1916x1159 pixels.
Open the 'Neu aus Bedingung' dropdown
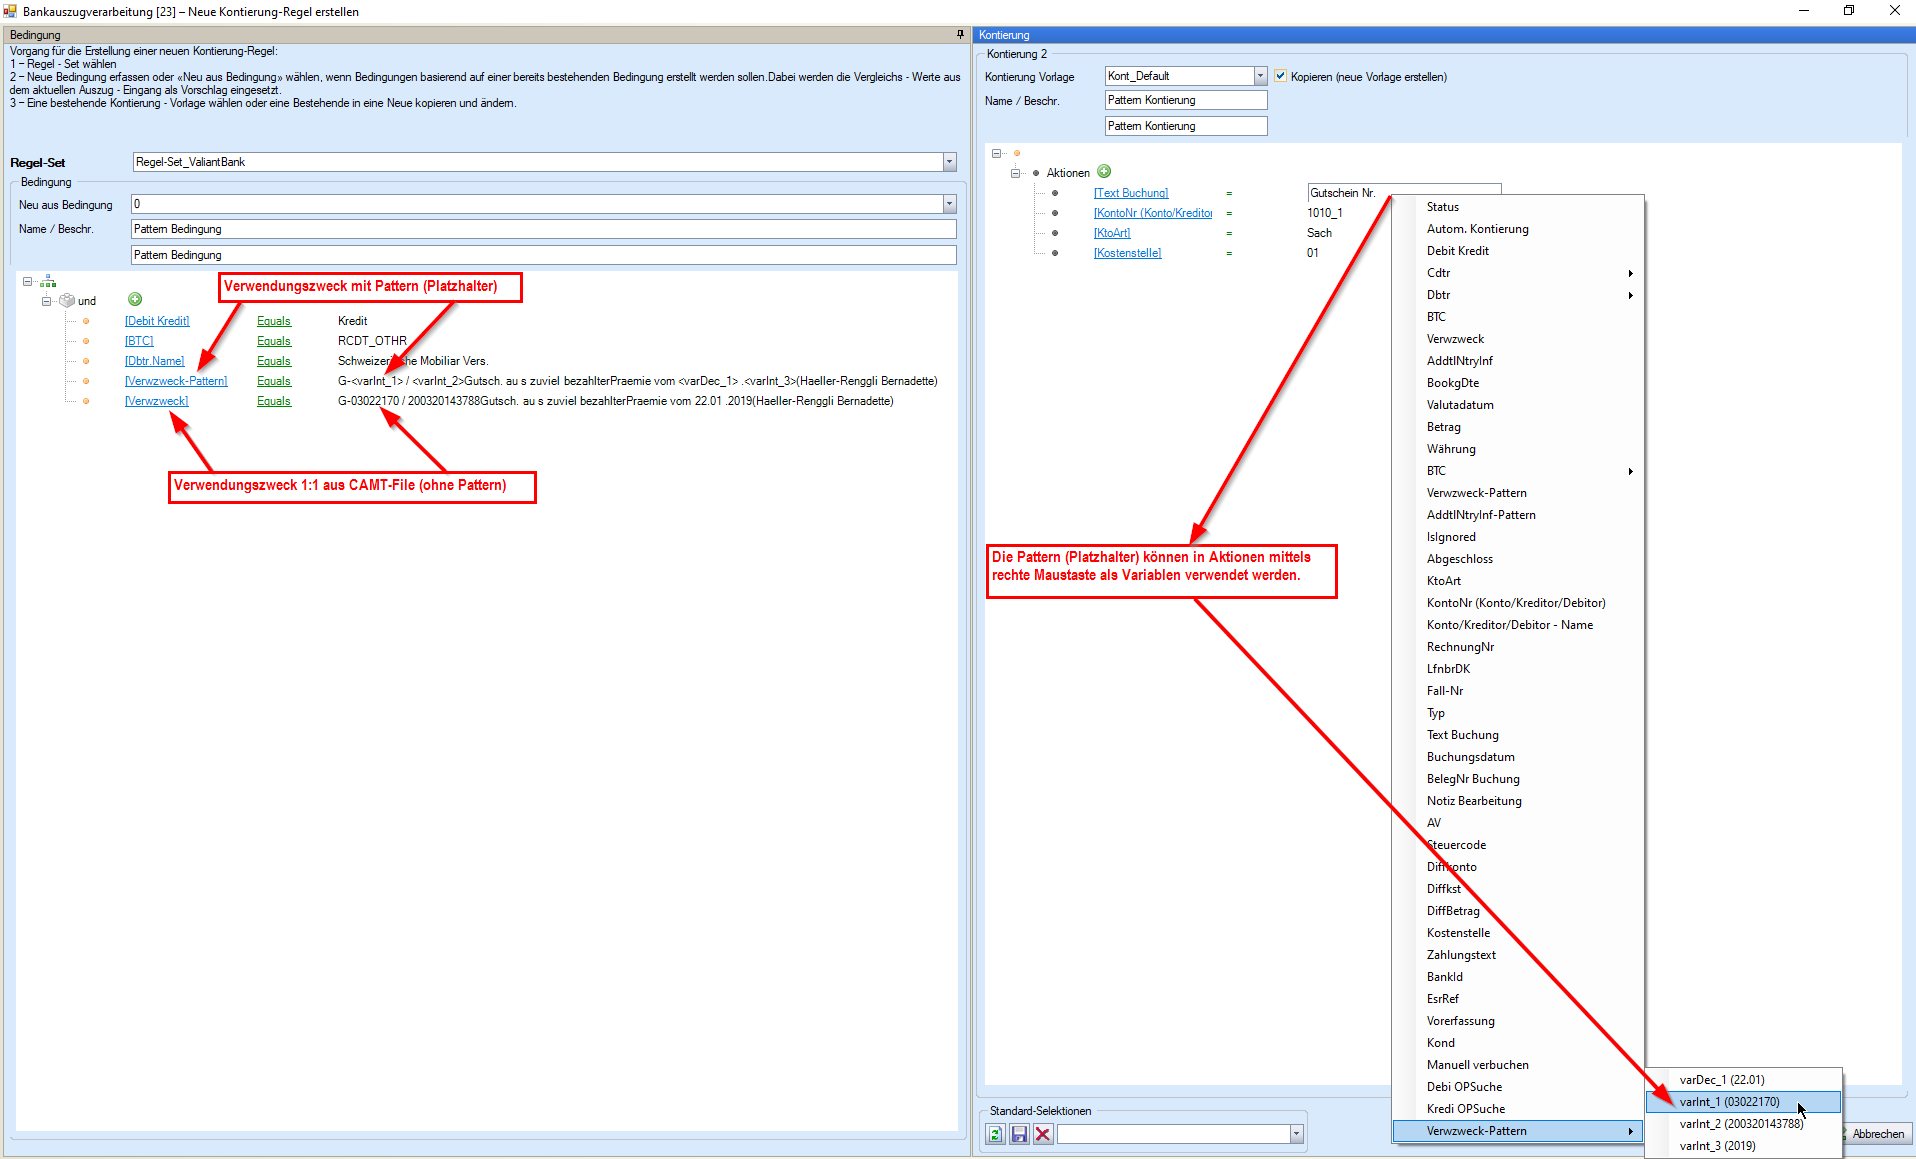(949, 204)
